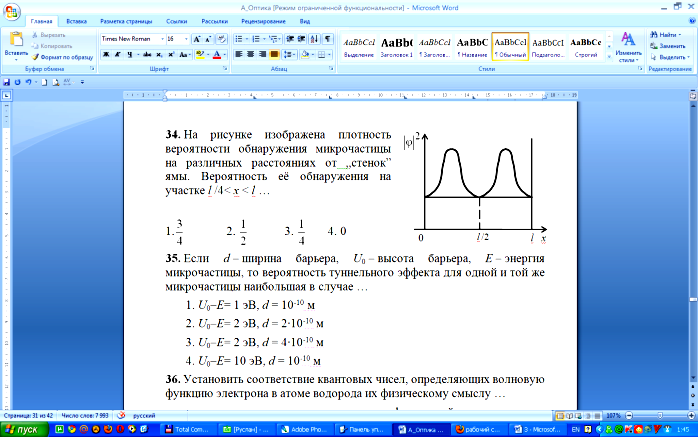
Task: Open the Главная ribbon tab
Action: (41, 21)
